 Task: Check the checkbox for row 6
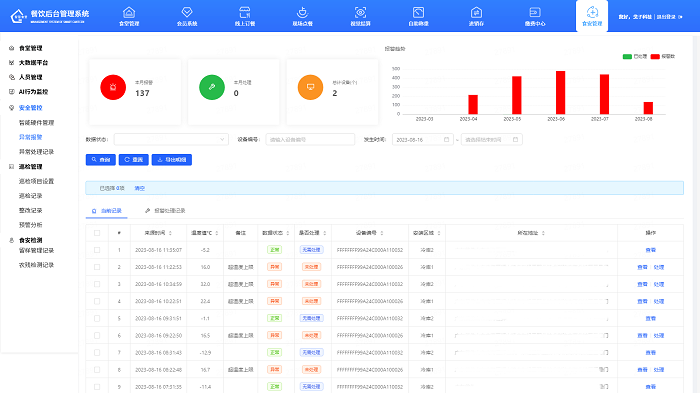97,335
